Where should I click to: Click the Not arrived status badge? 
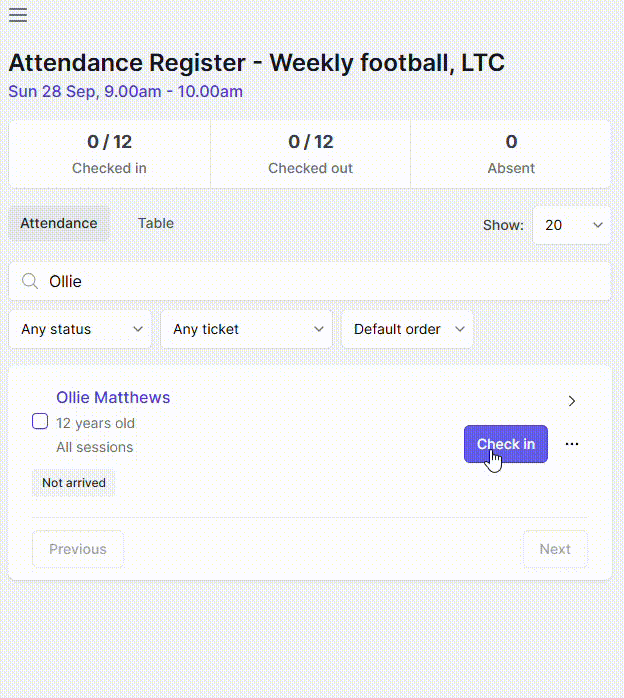click(74, 483)
